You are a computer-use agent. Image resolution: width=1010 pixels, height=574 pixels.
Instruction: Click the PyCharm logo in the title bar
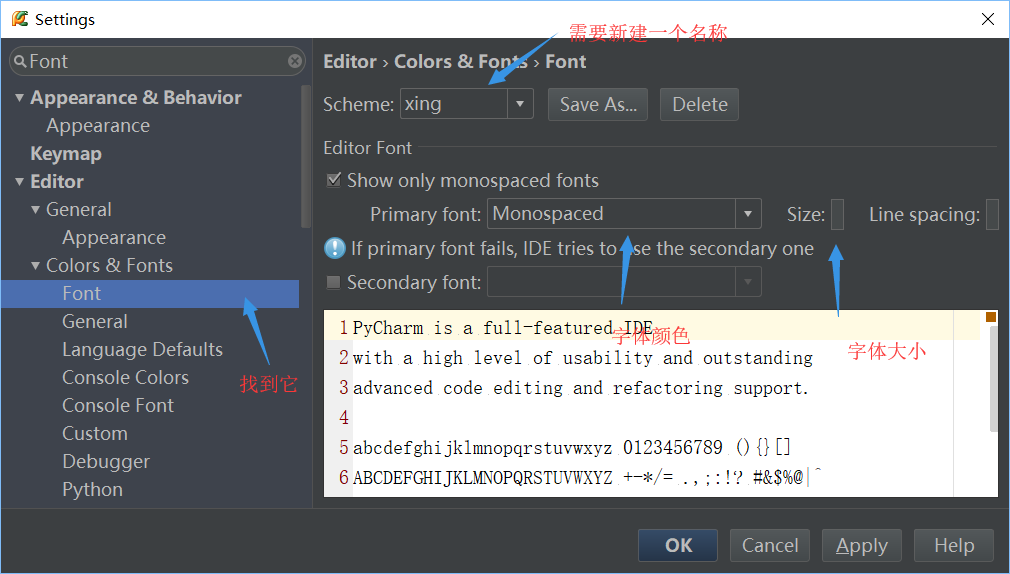[20, 19]
